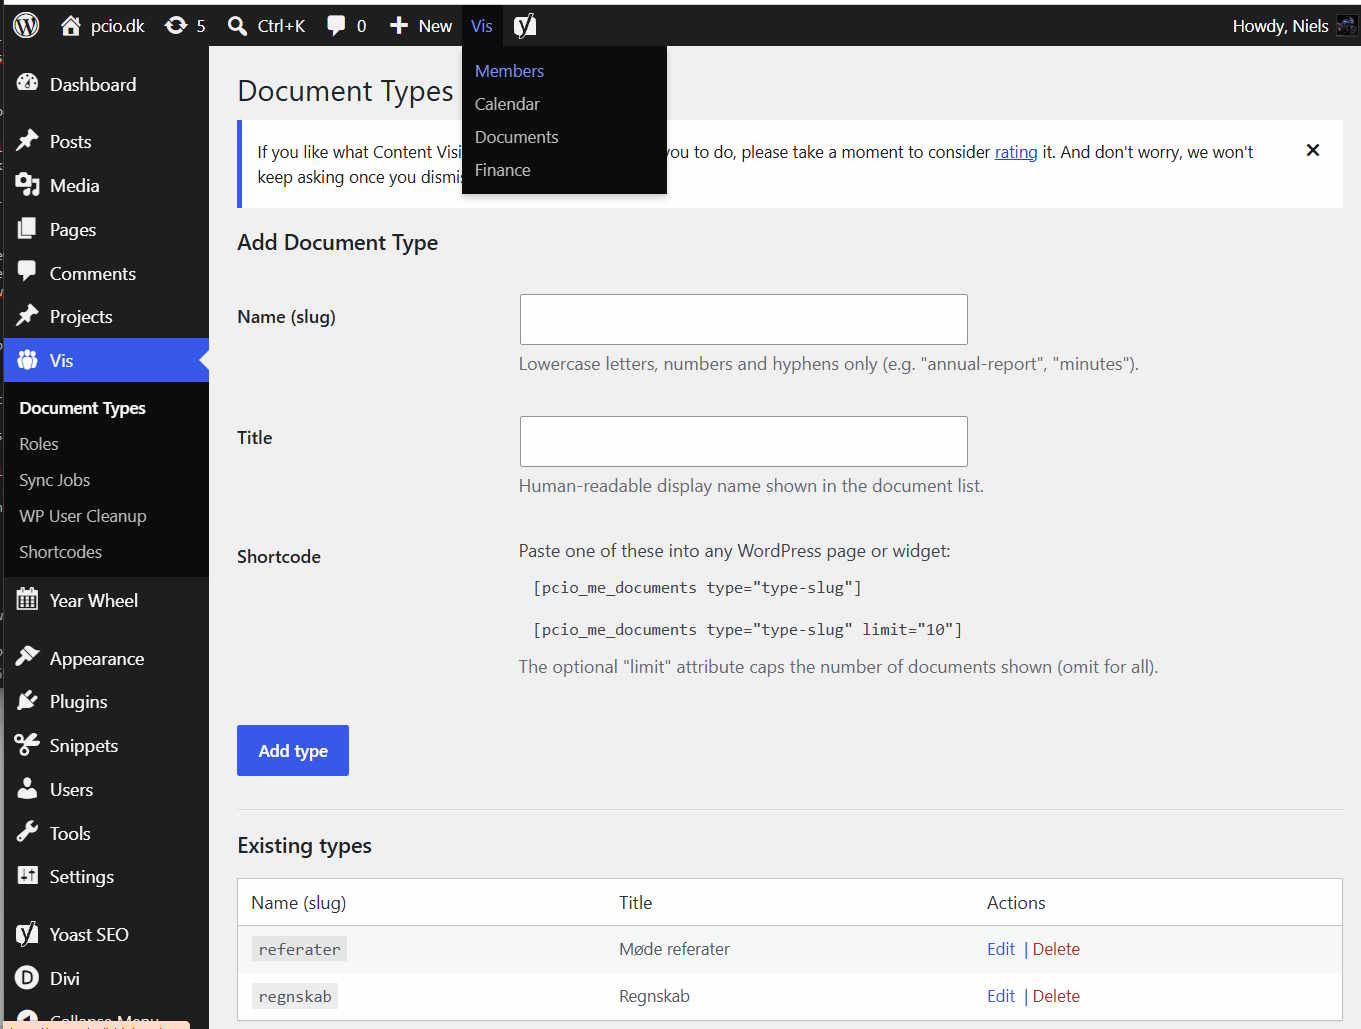Image resolution: width=1361 pixels, height=1029 pixels.
Task: Open the Yoast icon in admin bar
Action: 525,25
